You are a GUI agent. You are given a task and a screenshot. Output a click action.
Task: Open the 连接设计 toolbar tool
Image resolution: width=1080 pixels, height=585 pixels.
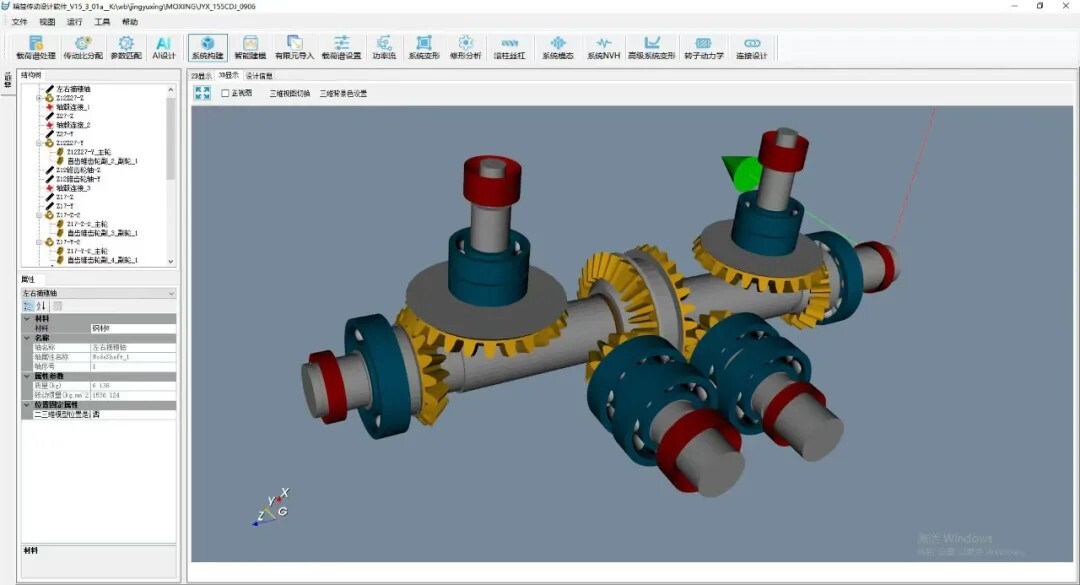(x=752, y=47)
